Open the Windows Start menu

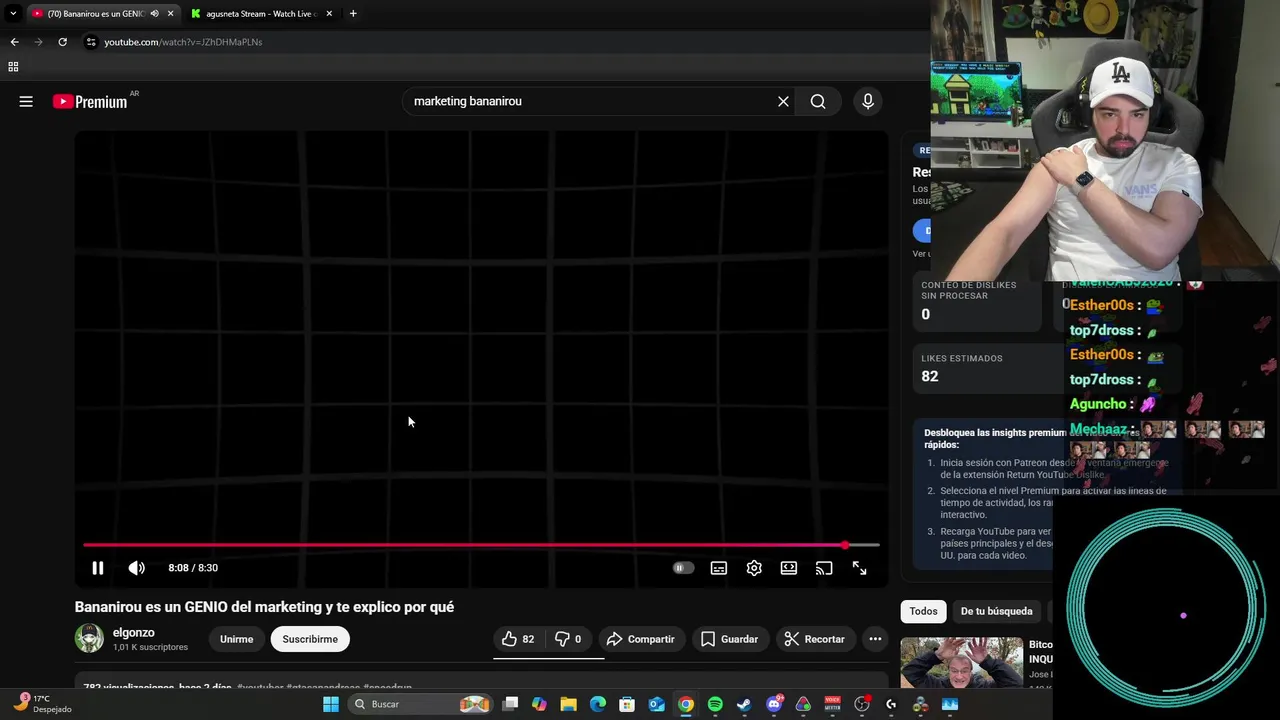coord(331,704)
